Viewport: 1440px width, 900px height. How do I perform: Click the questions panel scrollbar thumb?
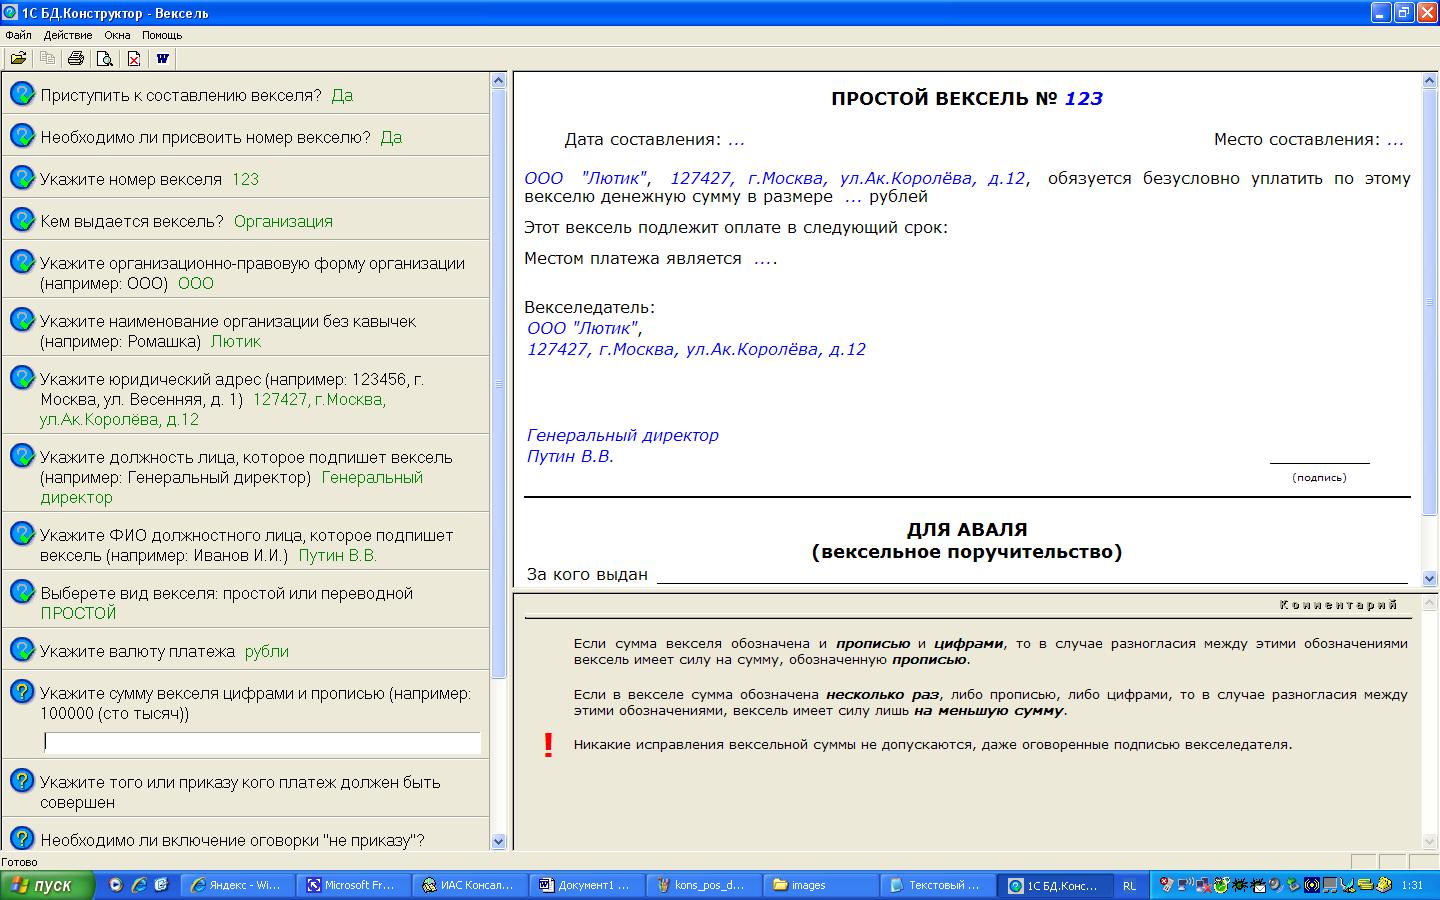point(499,385)
